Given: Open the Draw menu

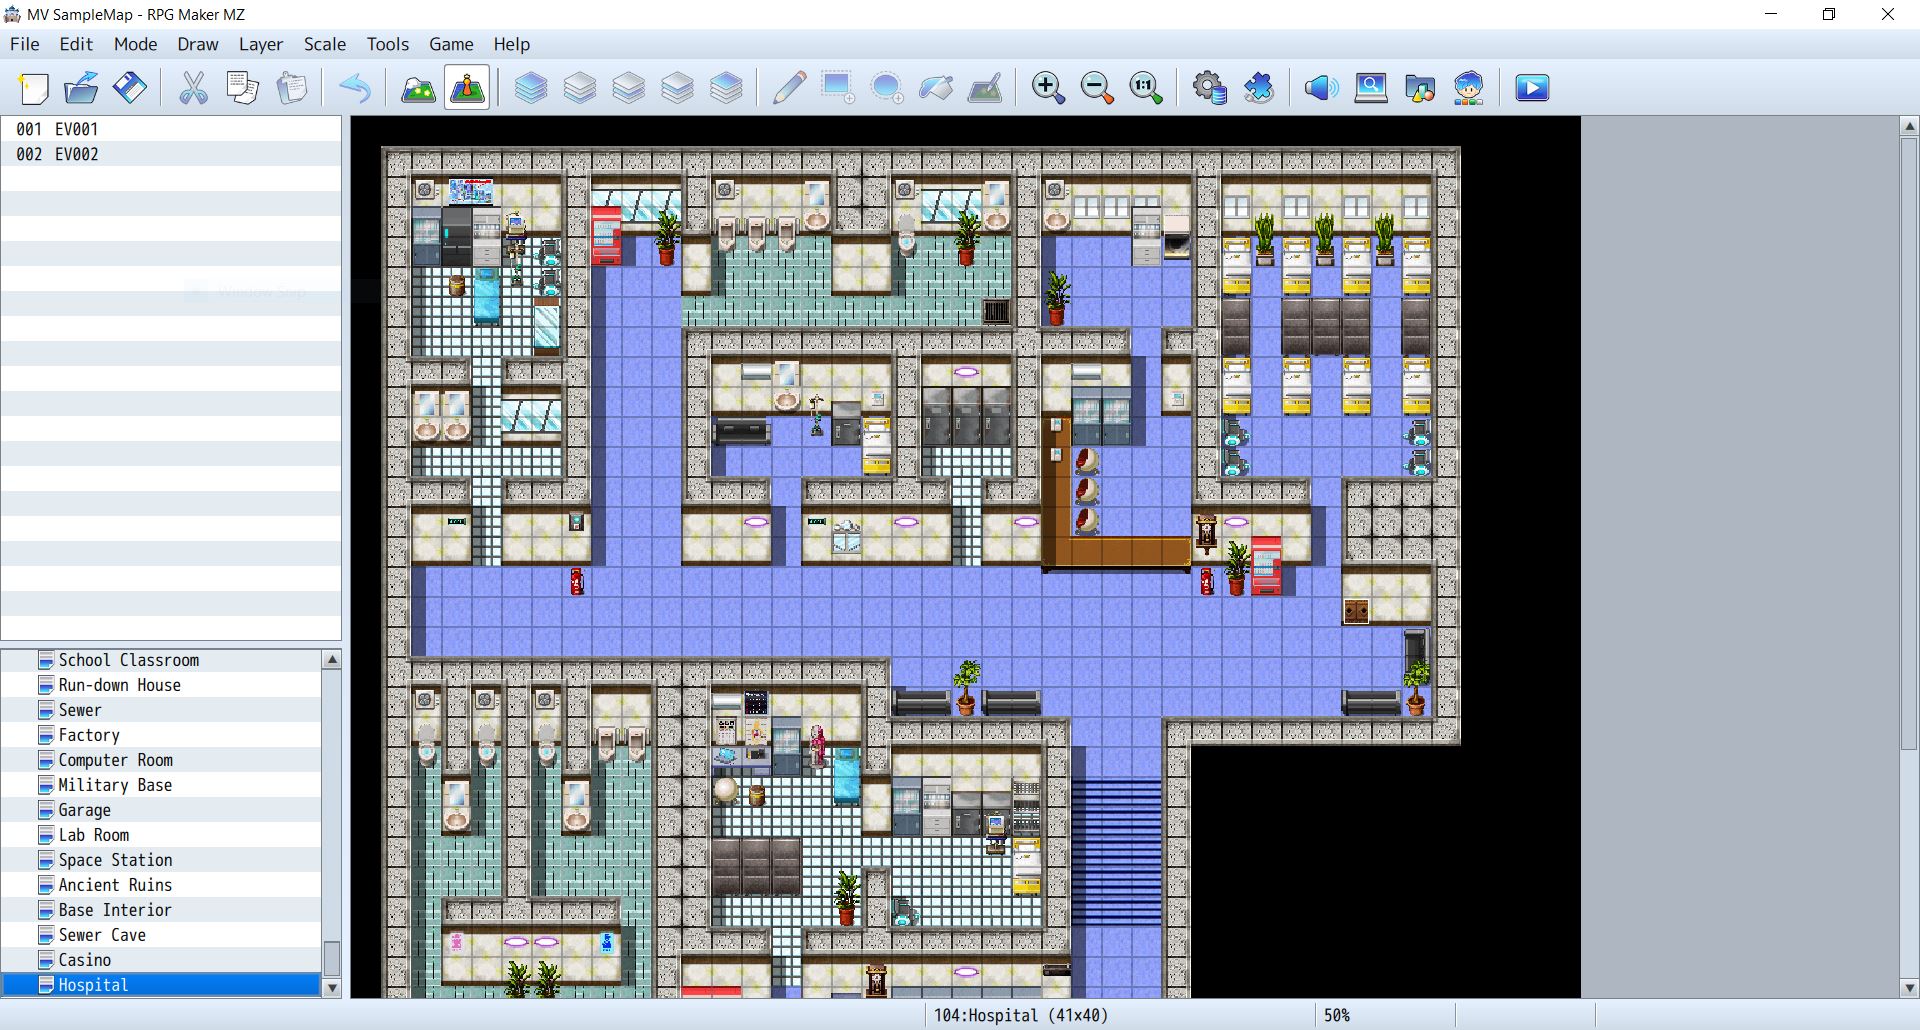Looking at the screenshot, I should (198, 44).
